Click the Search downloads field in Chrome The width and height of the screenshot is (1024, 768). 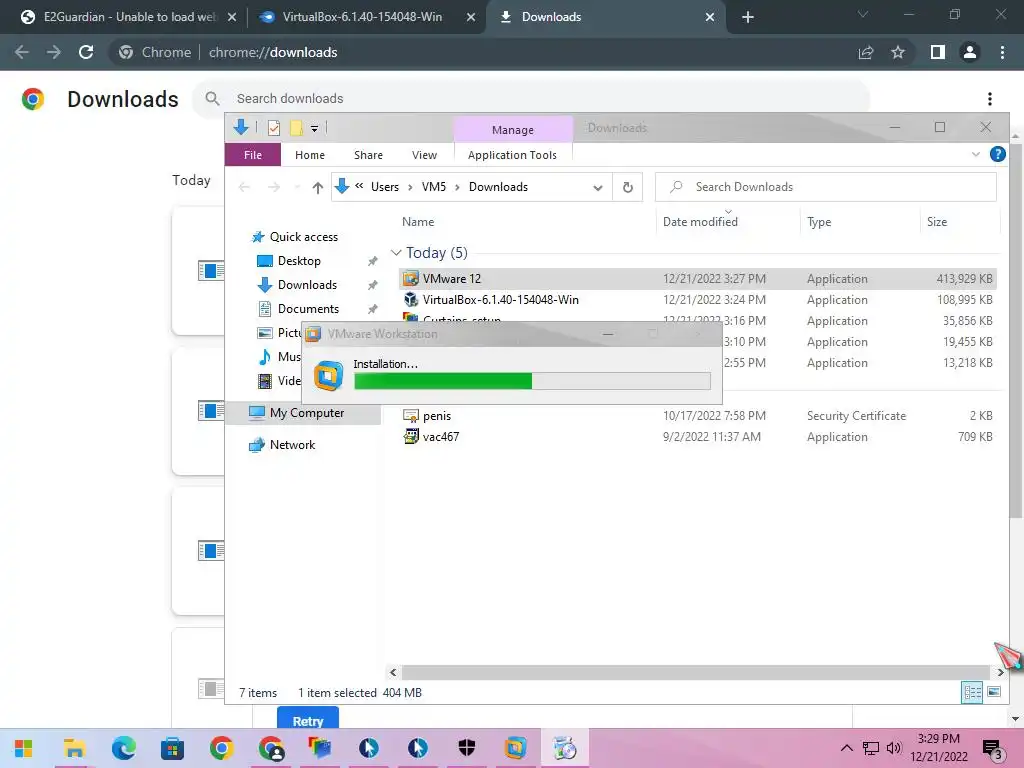tap(530, 99)
